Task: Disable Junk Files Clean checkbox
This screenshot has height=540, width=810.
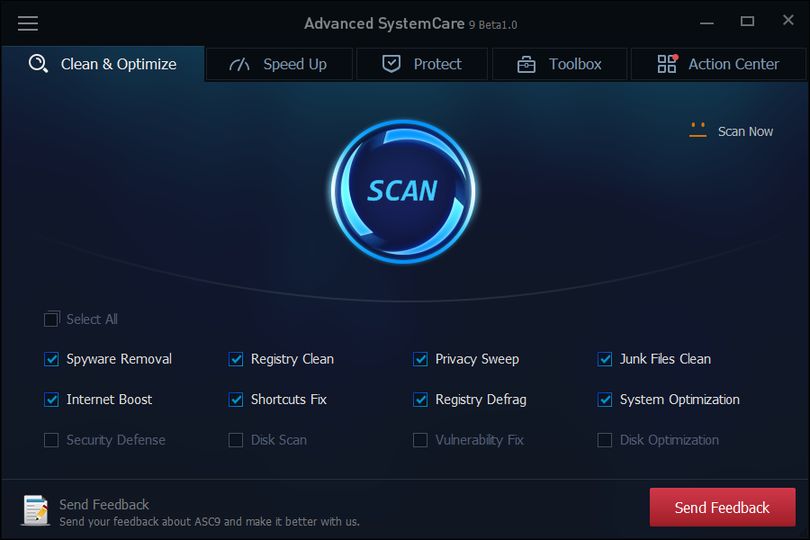Action: coord(605,359)
